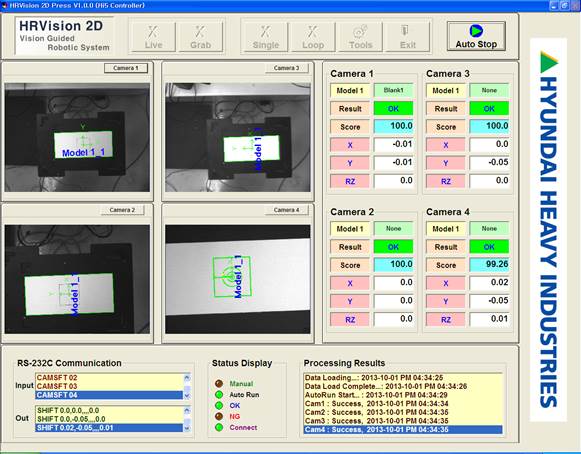Screen dimensions: 581x454
Task: Select Cam3 : Success log entry
Action: [403, 421]
